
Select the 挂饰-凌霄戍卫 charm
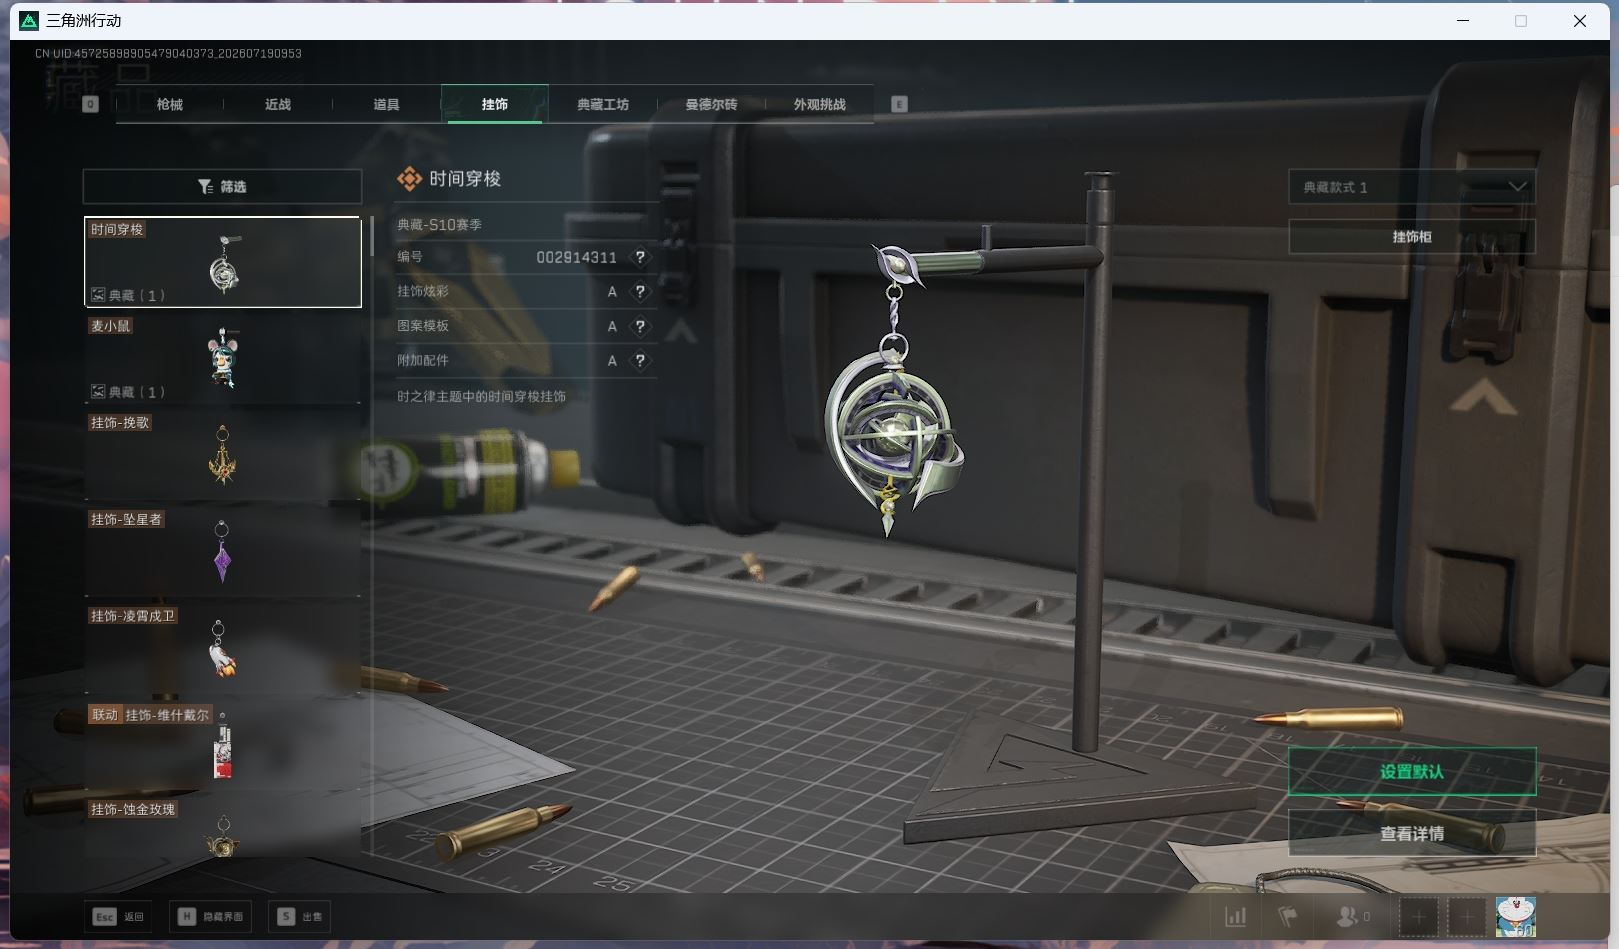pos(222,650)
